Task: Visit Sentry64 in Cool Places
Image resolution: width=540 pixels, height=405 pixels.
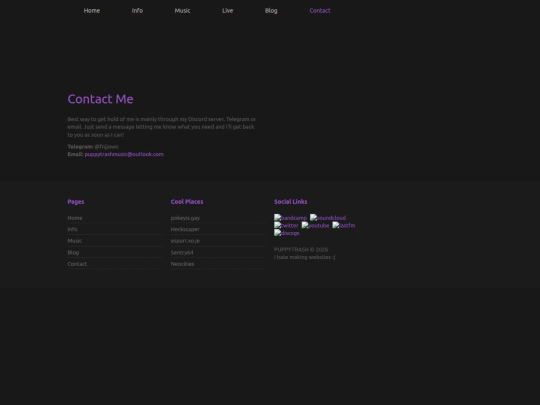Action: pyautogui.click(x=182, y=252)
